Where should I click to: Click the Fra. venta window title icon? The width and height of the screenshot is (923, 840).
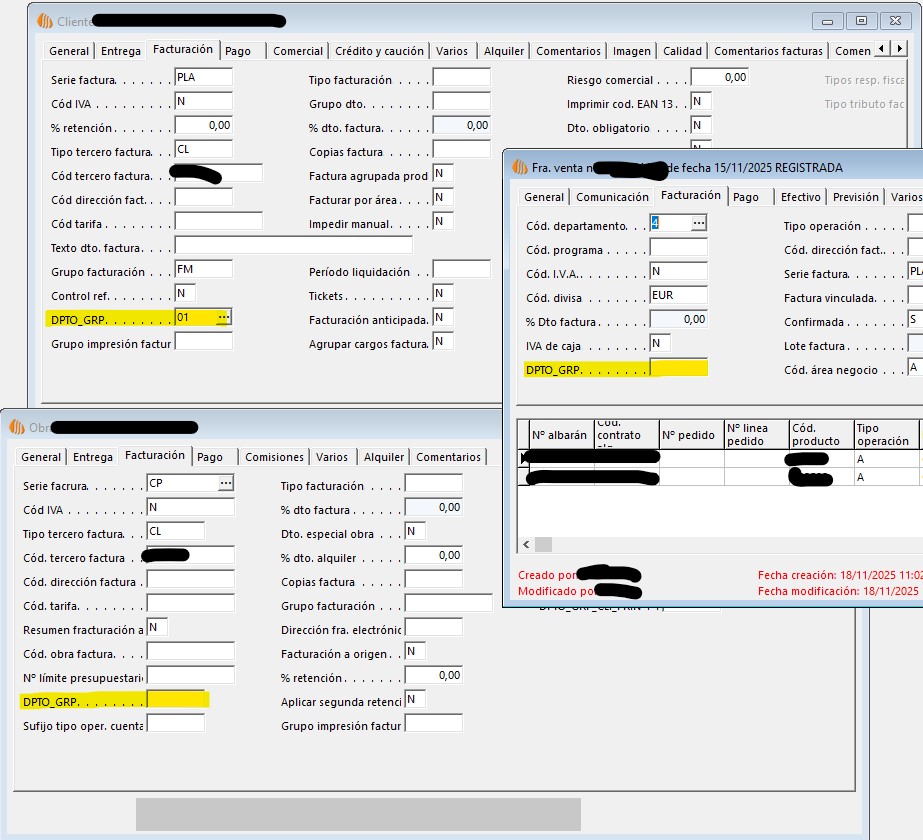[x=519, y=167]
